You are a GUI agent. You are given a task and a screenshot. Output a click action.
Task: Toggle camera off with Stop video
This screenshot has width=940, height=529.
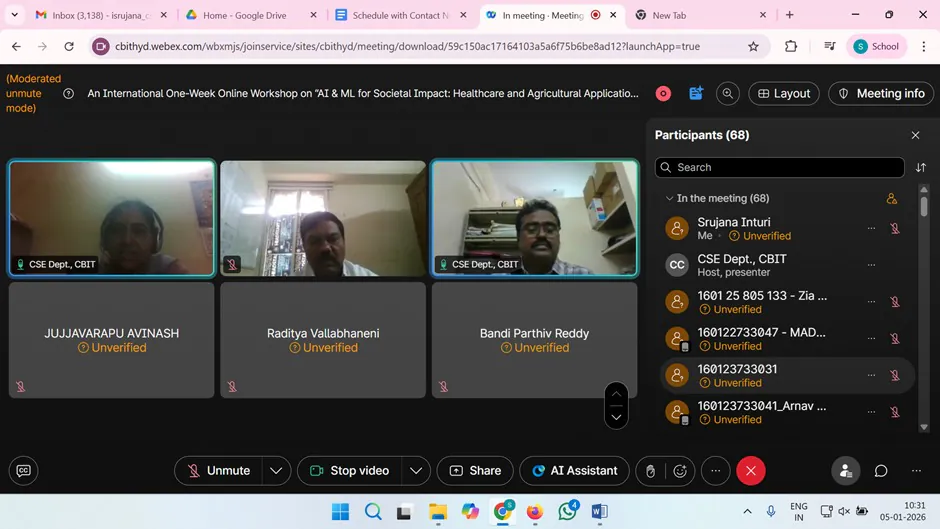348,471
